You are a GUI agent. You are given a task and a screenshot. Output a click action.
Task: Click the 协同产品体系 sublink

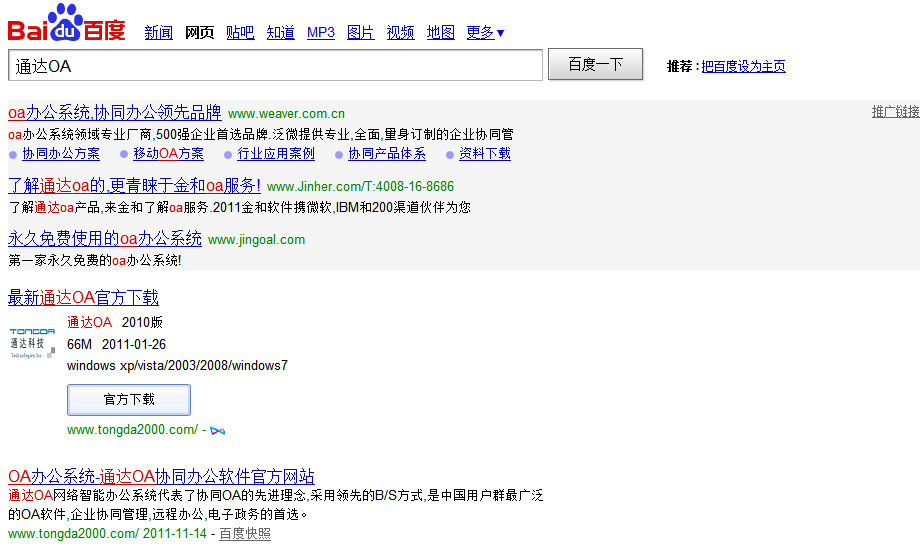[387, 154]
